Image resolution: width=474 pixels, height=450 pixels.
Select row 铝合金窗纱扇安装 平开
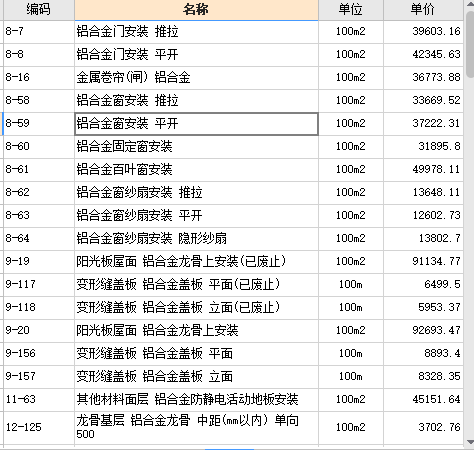pyautogui.click(x=196, y=216)
